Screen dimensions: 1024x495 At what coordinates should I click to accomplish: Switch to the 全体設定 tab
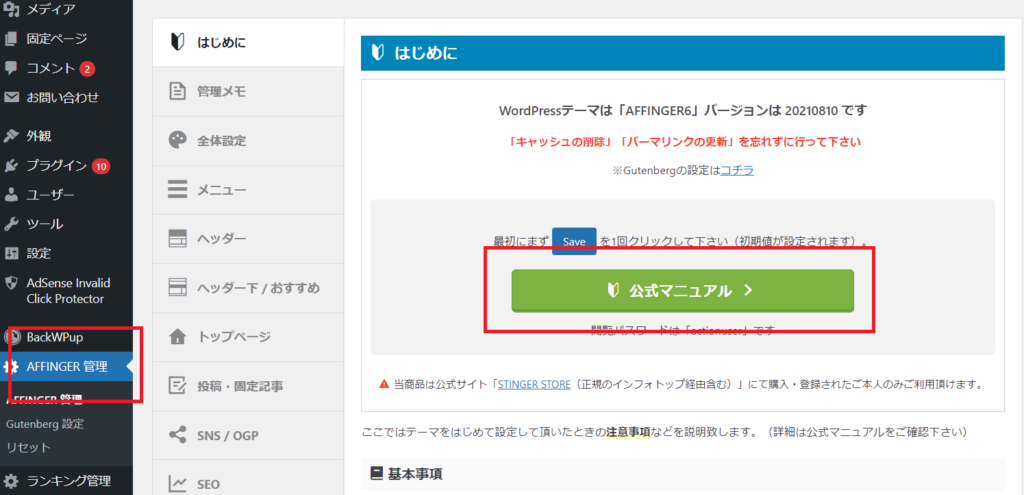click(x=248, y=140)
